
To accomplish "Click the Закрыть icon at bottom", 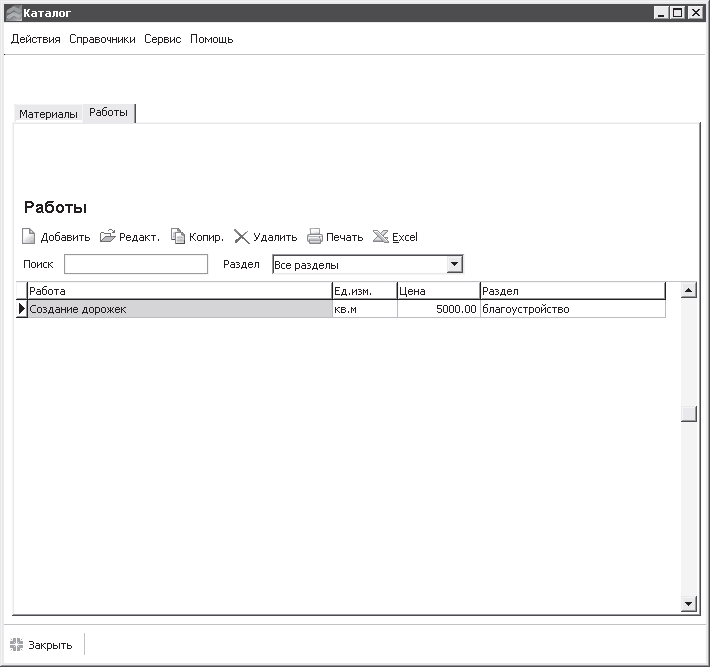I will coord(16,644).
